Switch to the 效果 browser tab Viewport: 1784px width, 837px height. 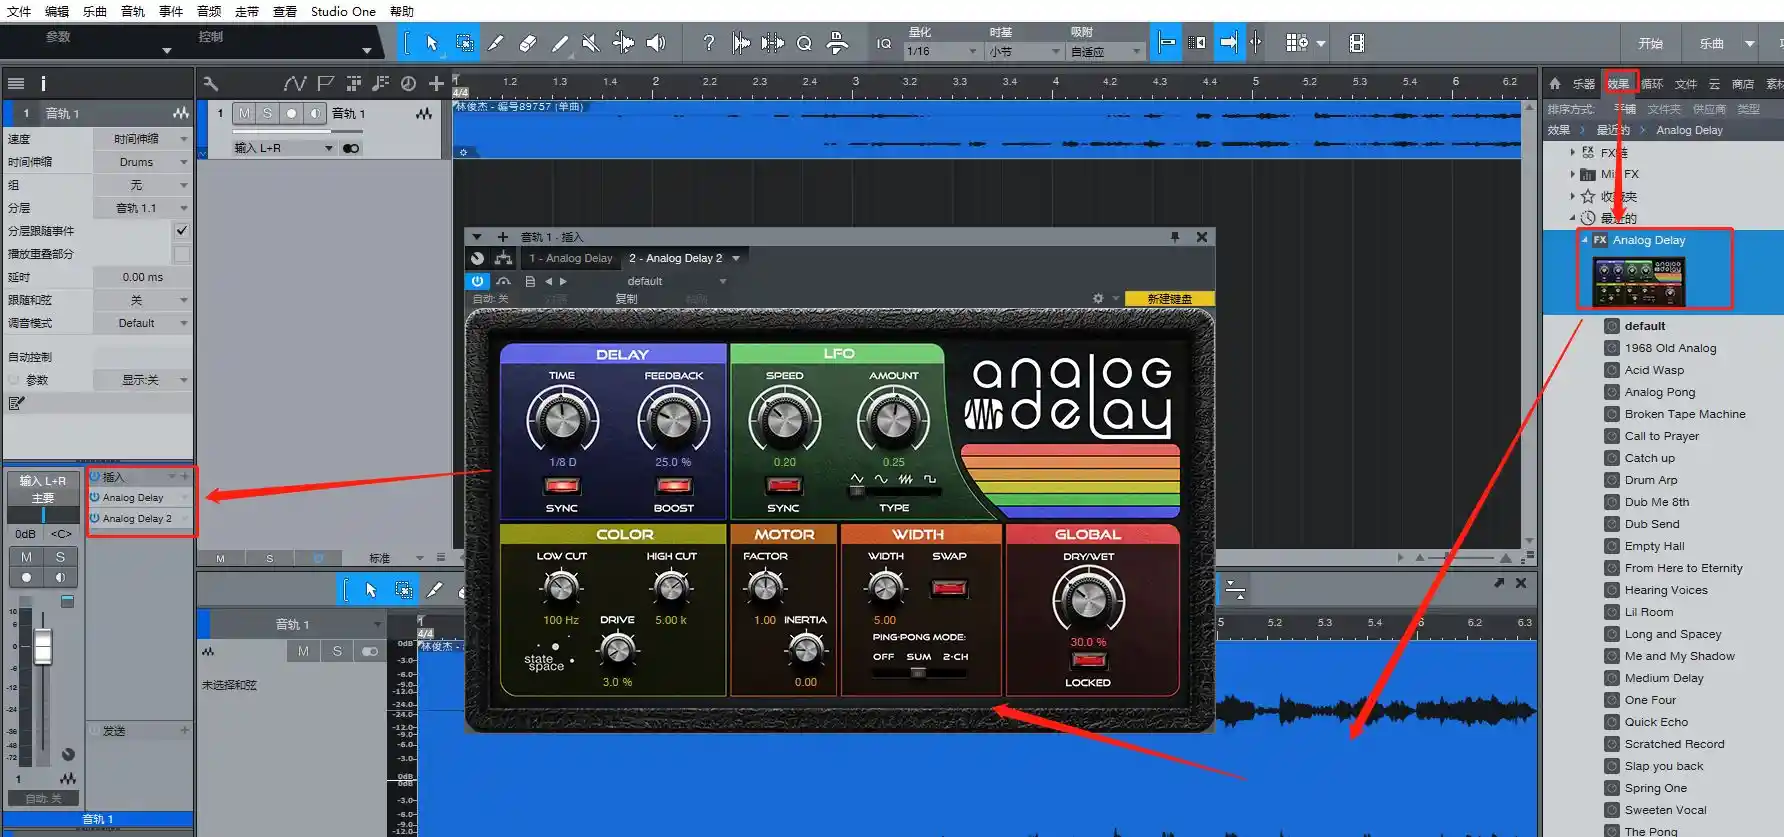tap(1619, 84)
